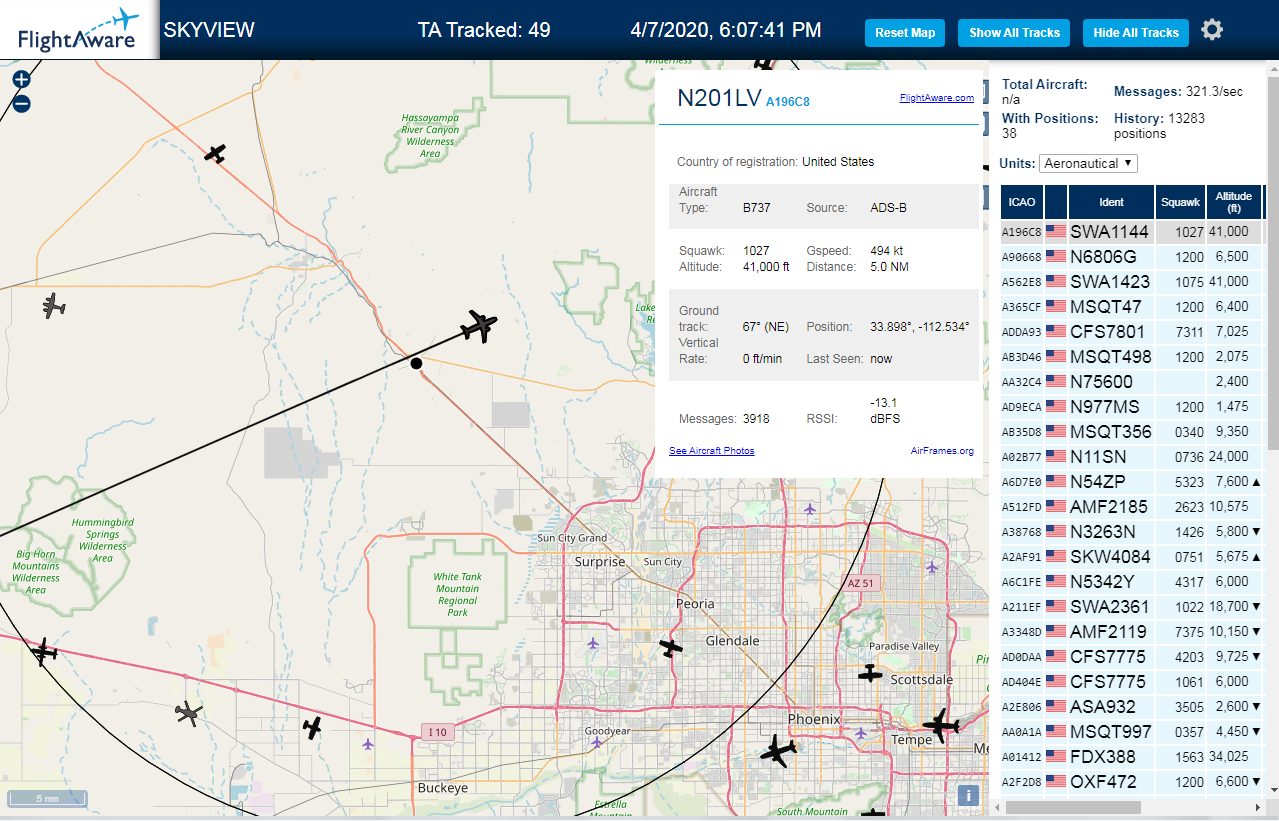This screenshot has width=1279, height=821.
Task: Select the SWA1423 aircraft row
Action: [x=1132, y=282]
